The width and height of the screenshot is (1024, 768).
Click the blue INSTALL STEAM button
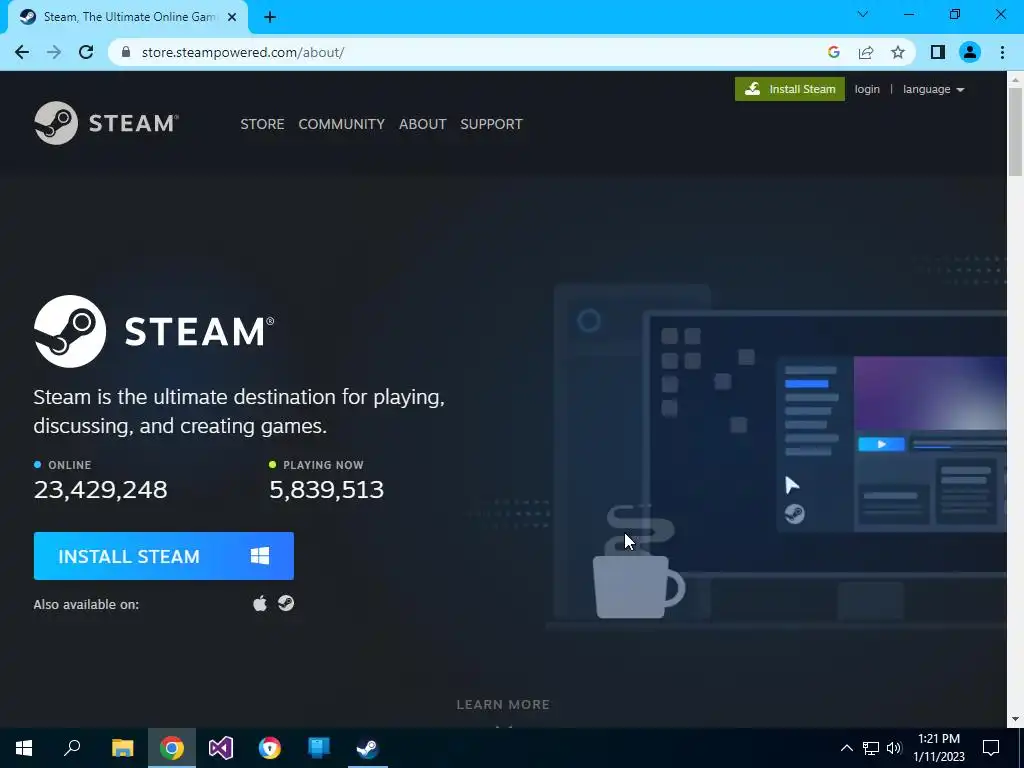pos(164,556)
